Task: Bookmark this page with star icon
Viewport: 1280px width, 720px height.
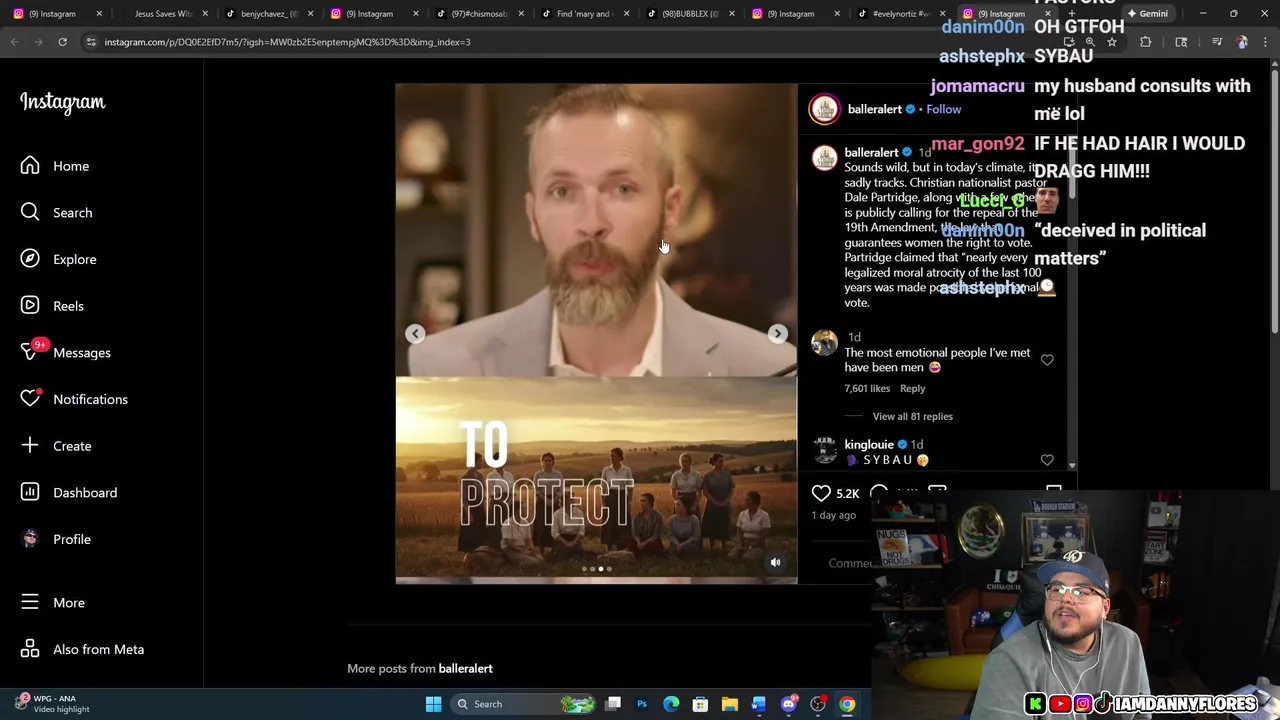Action: tap(1111, 42)
